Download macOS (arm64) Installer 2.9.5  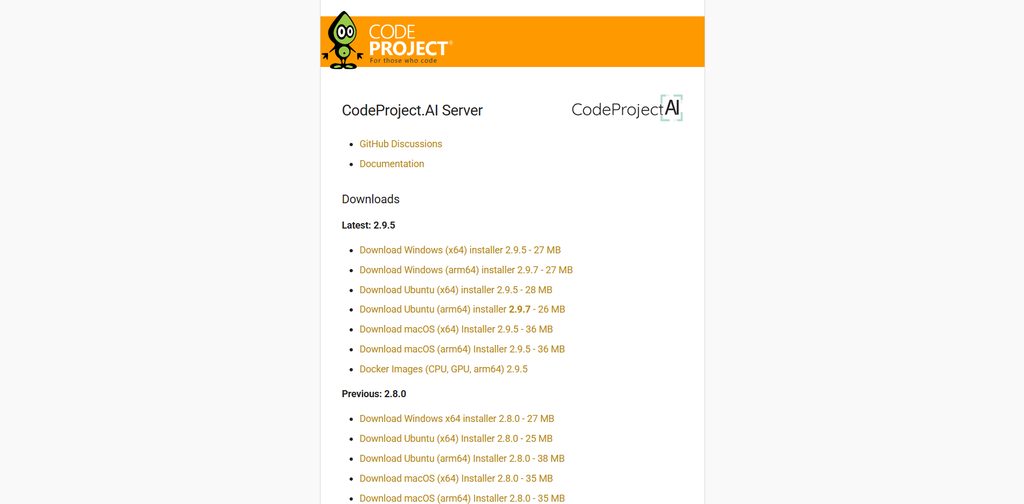(x=462, y=349)
